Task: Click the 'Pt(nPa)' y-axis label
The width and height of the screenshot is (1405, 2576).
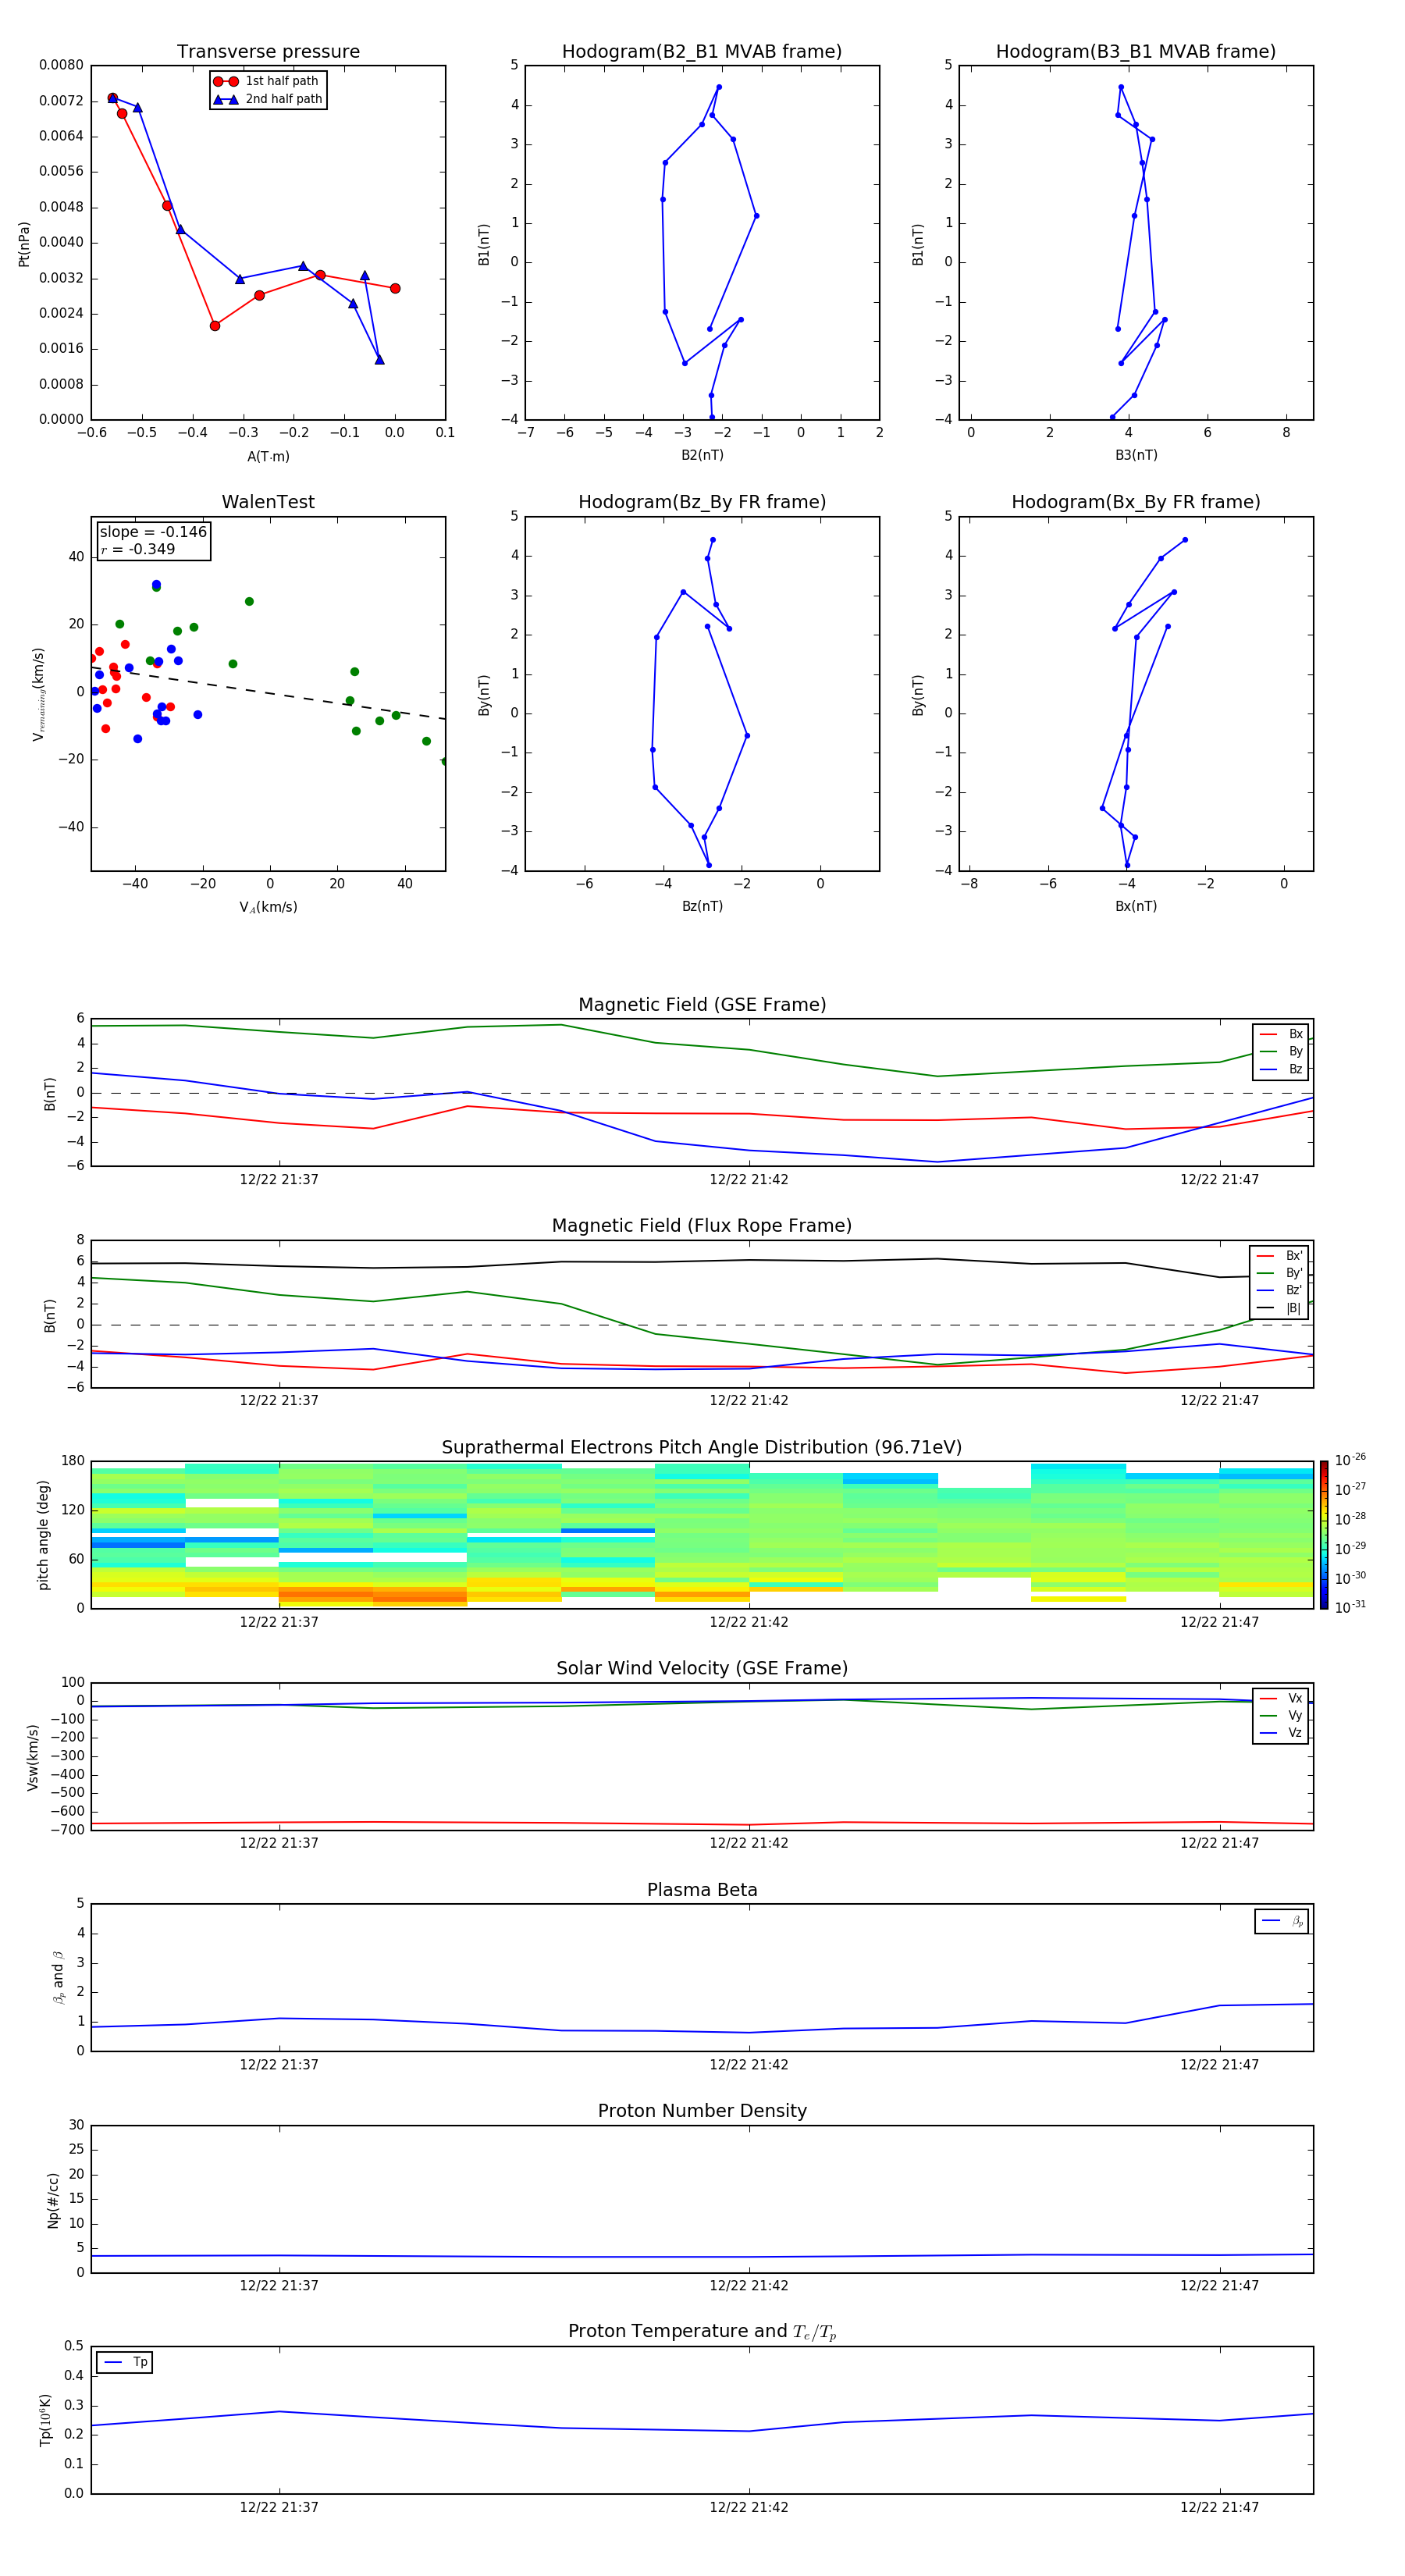Action: [24, 243]
